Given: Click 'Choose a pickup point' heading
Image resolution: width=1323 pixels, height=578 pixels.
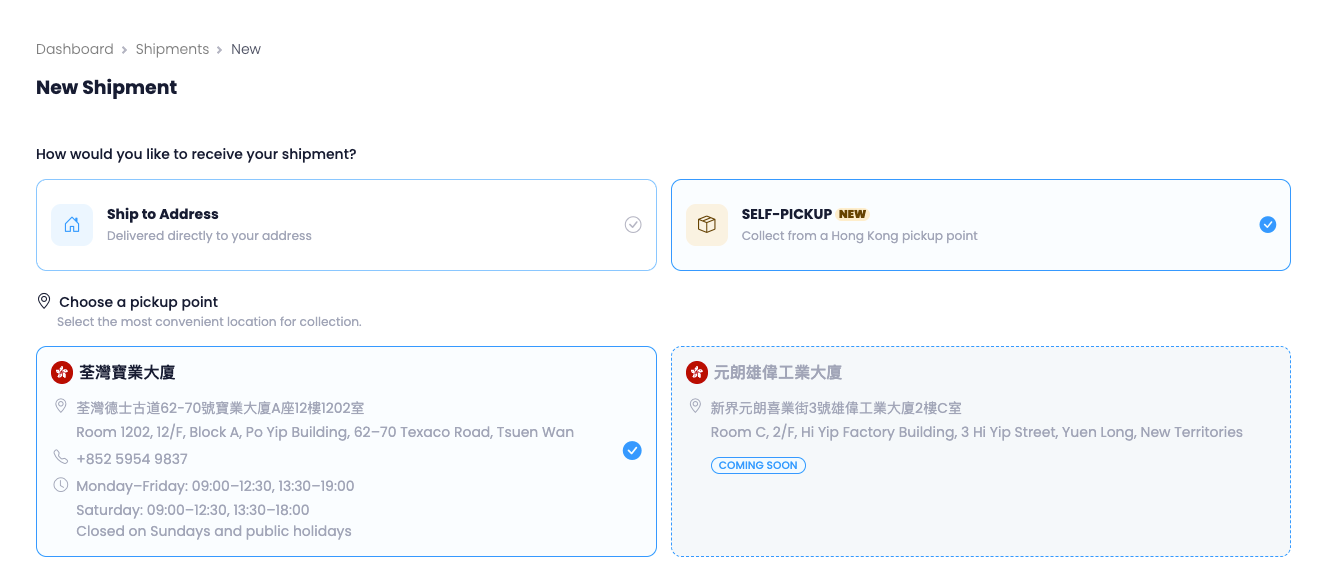Looking at the screenshot, I should coord(138,302).
